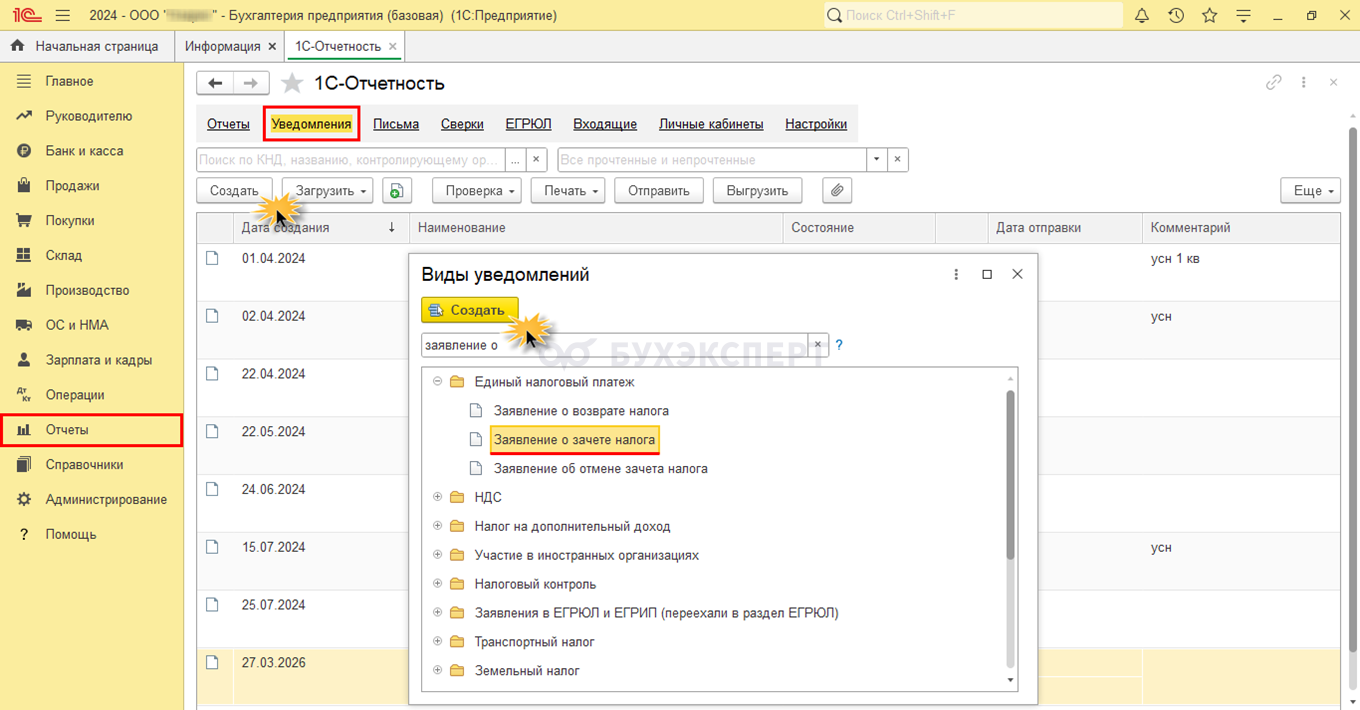This screenshot has width=1360, height=710.
Task: Expand the Транспортный налог folder
Action: coord(437,642)
